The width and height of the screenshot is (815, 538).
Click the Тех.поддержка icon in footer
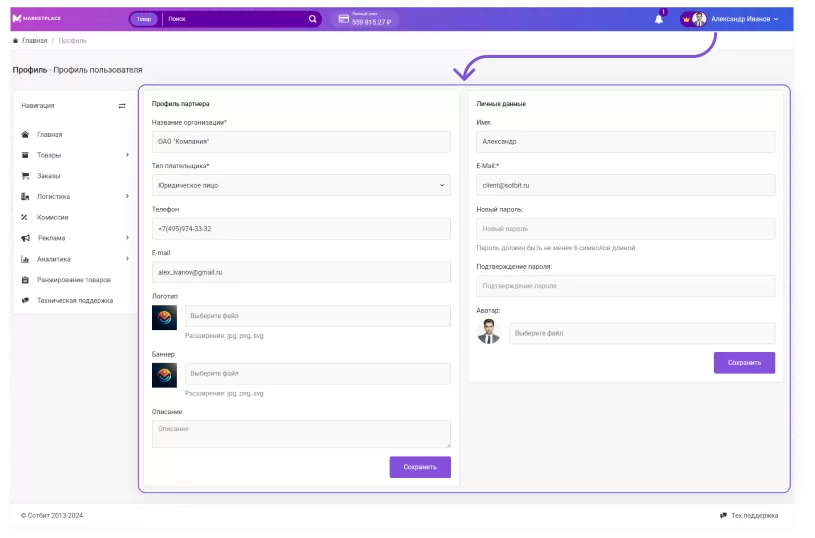click(x=724, y=515)
